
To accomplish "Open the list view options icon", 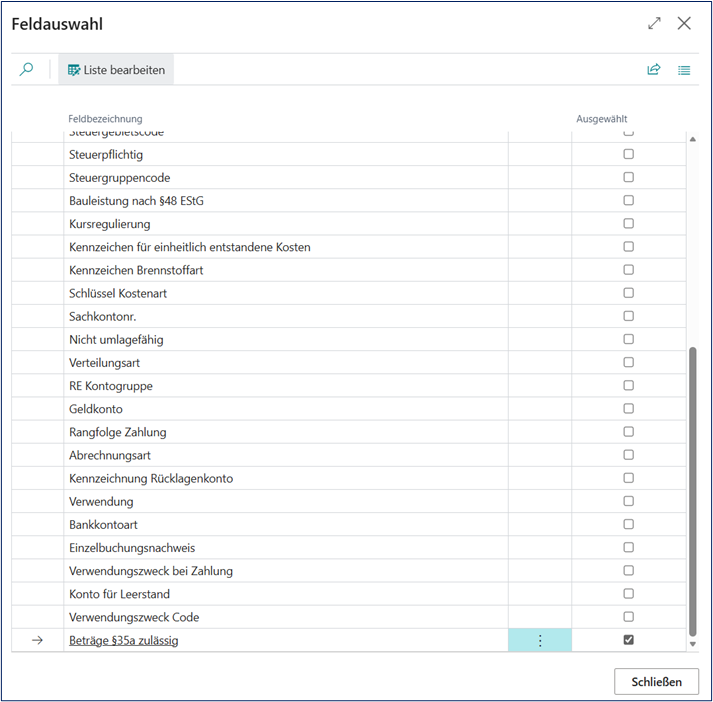I will [685, 70].
